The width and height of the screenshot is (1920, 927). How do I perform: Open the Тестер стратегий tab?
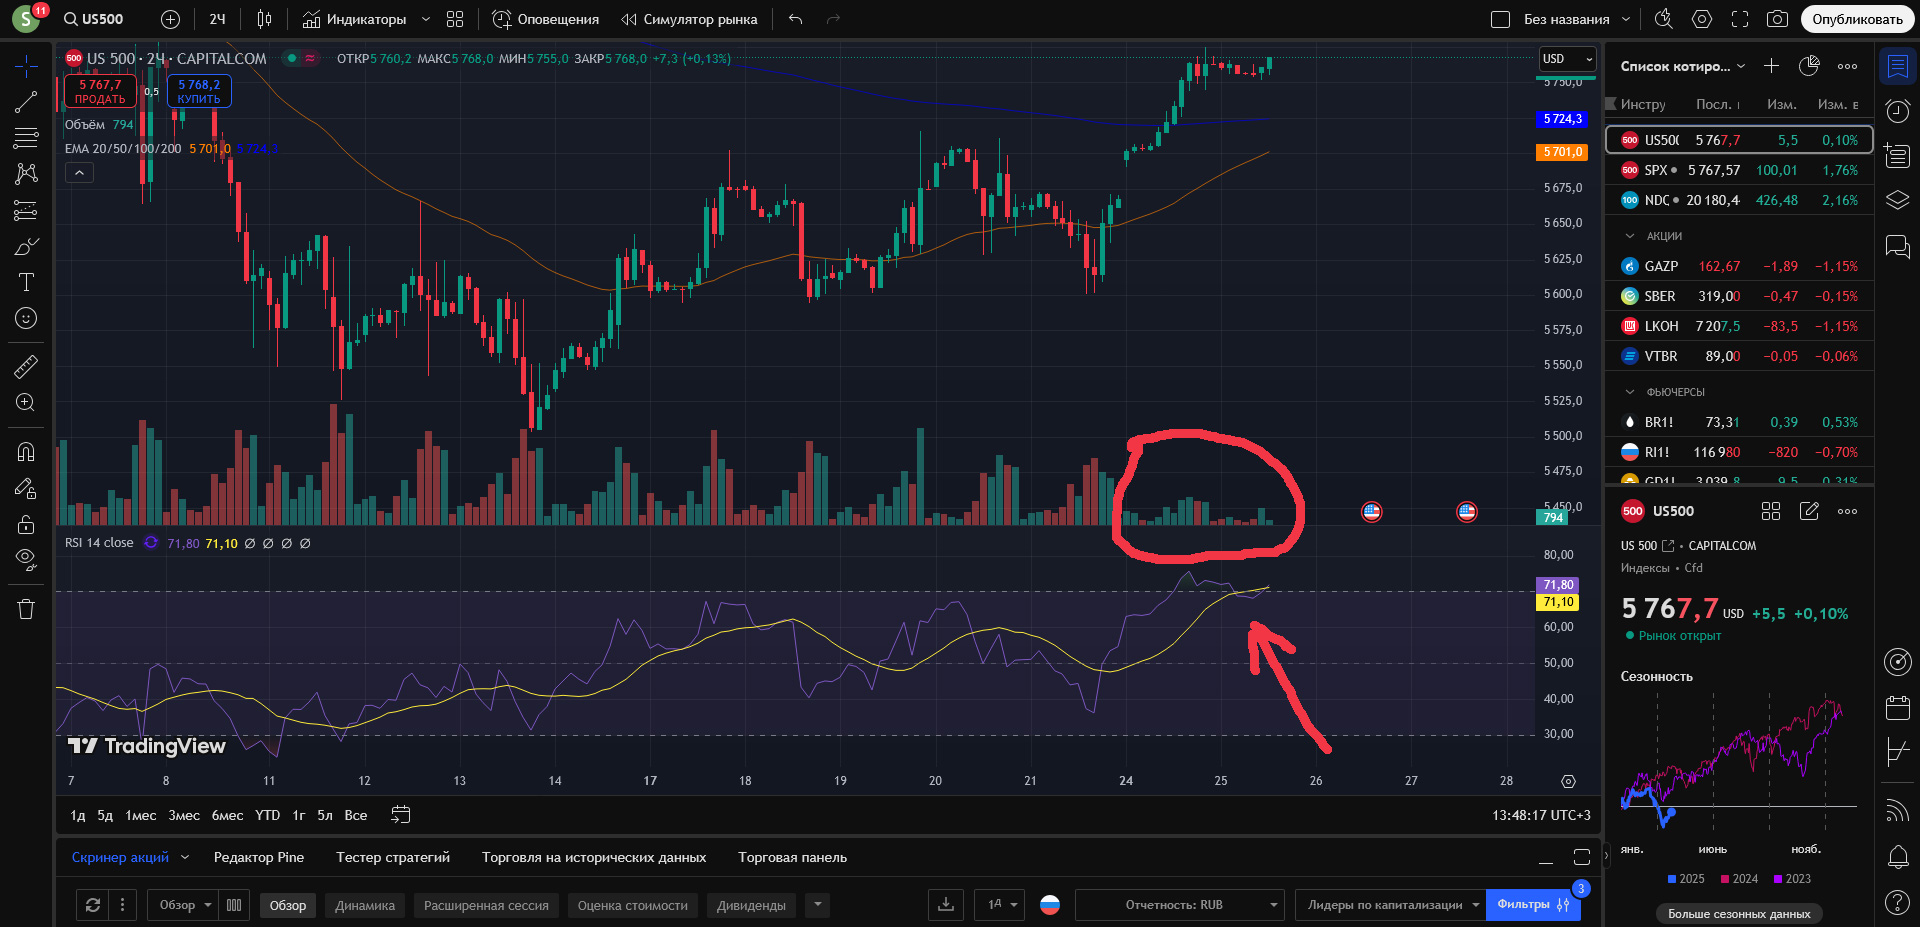(x=393, y=857)
